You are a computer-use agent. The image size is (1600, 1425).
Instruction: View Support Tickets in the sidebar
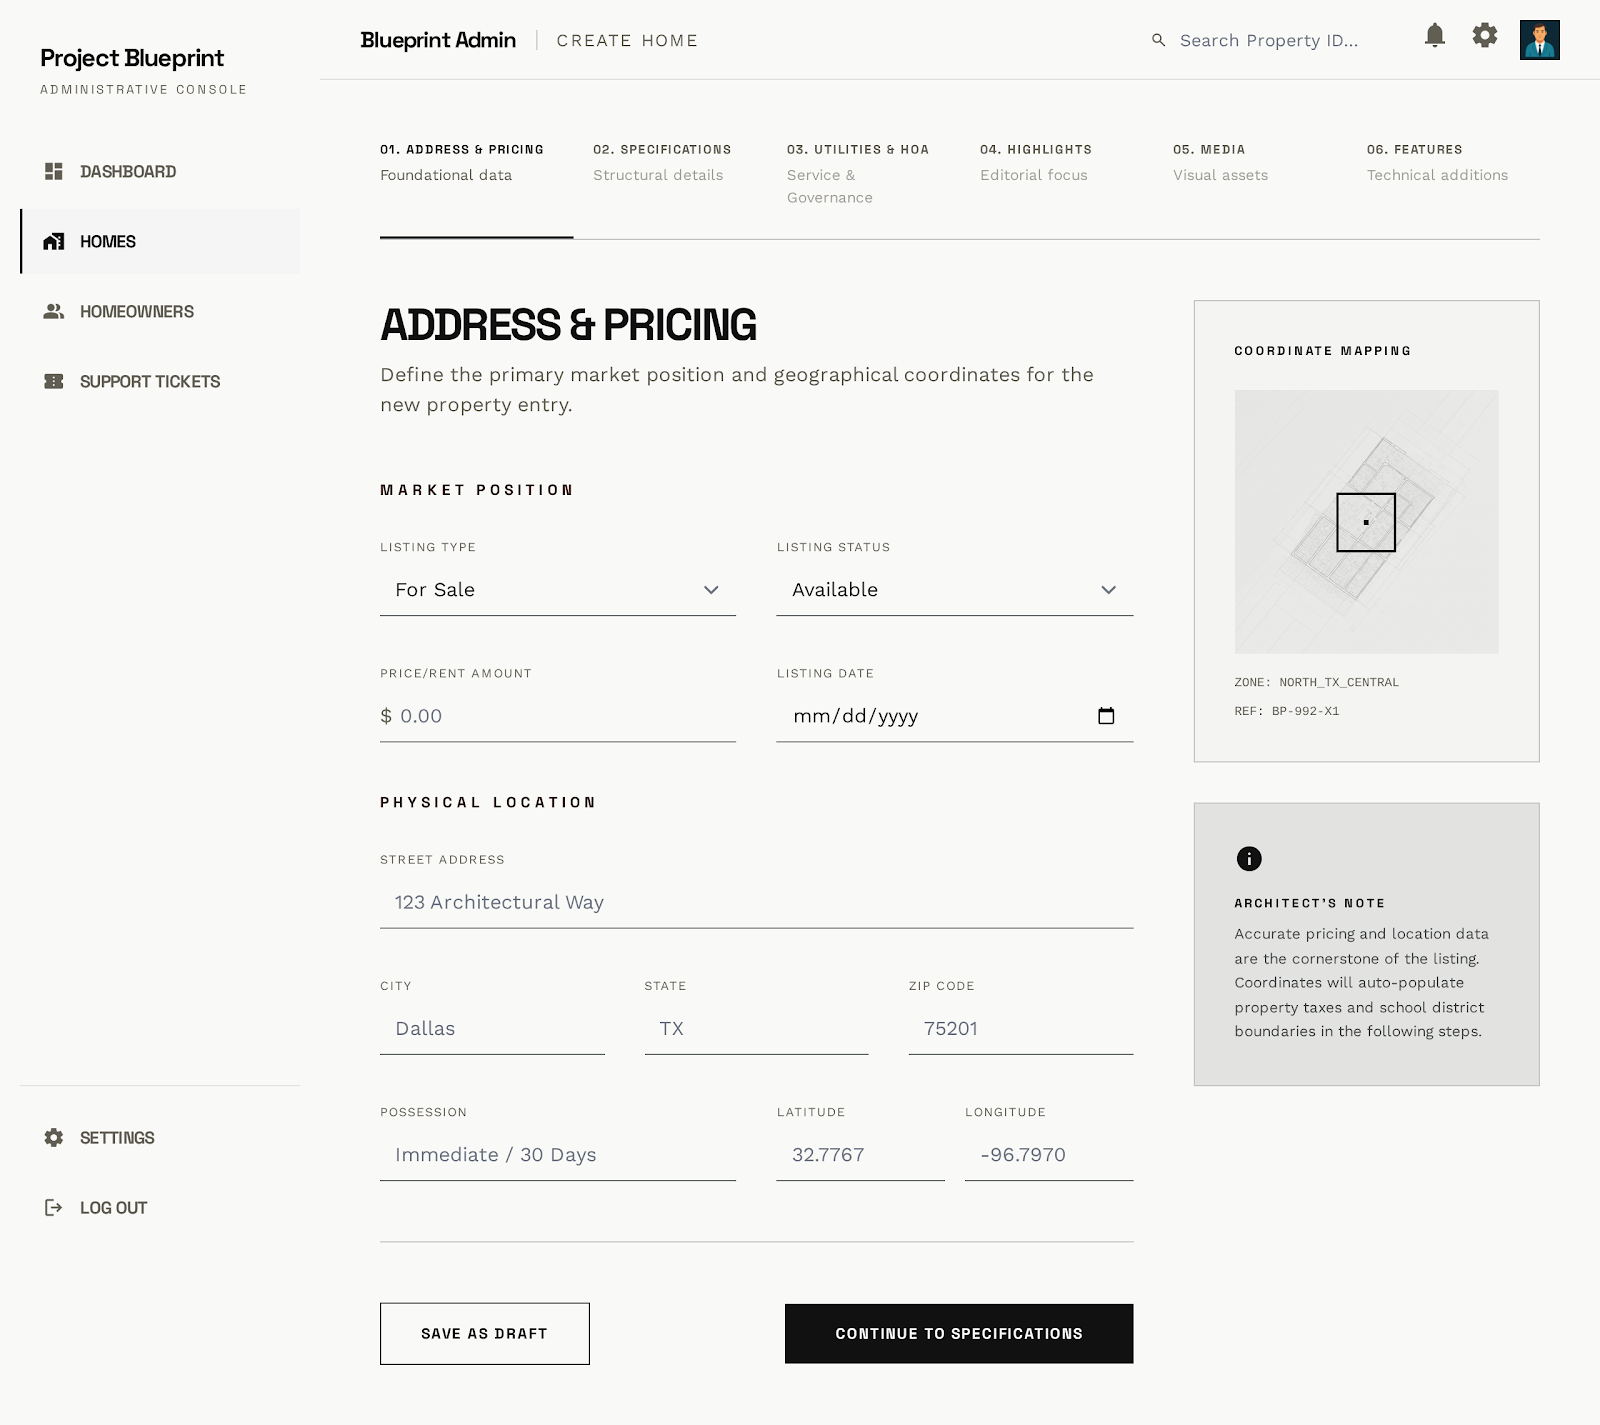point(150,381)
